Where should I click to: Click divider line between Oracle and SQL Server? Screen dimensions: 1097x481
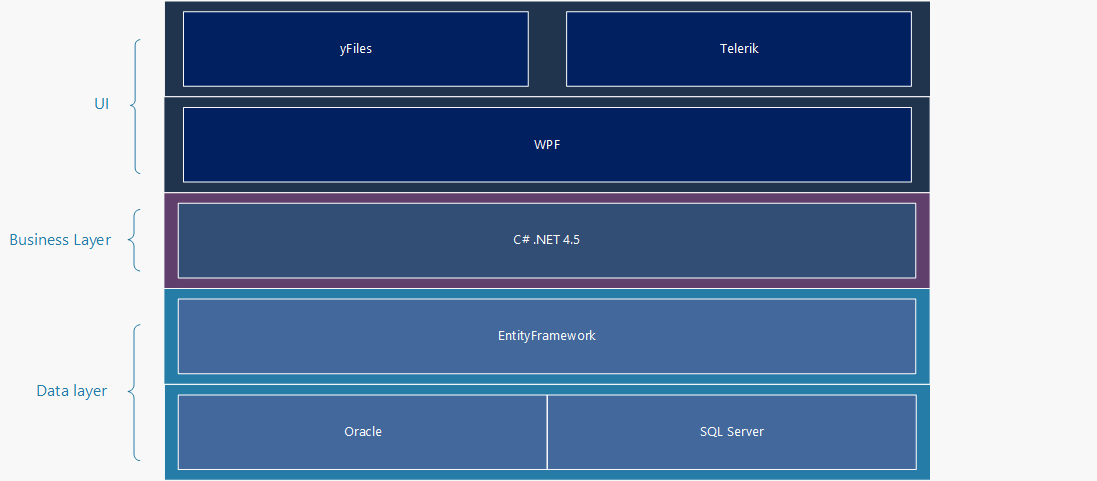[547, 432]
